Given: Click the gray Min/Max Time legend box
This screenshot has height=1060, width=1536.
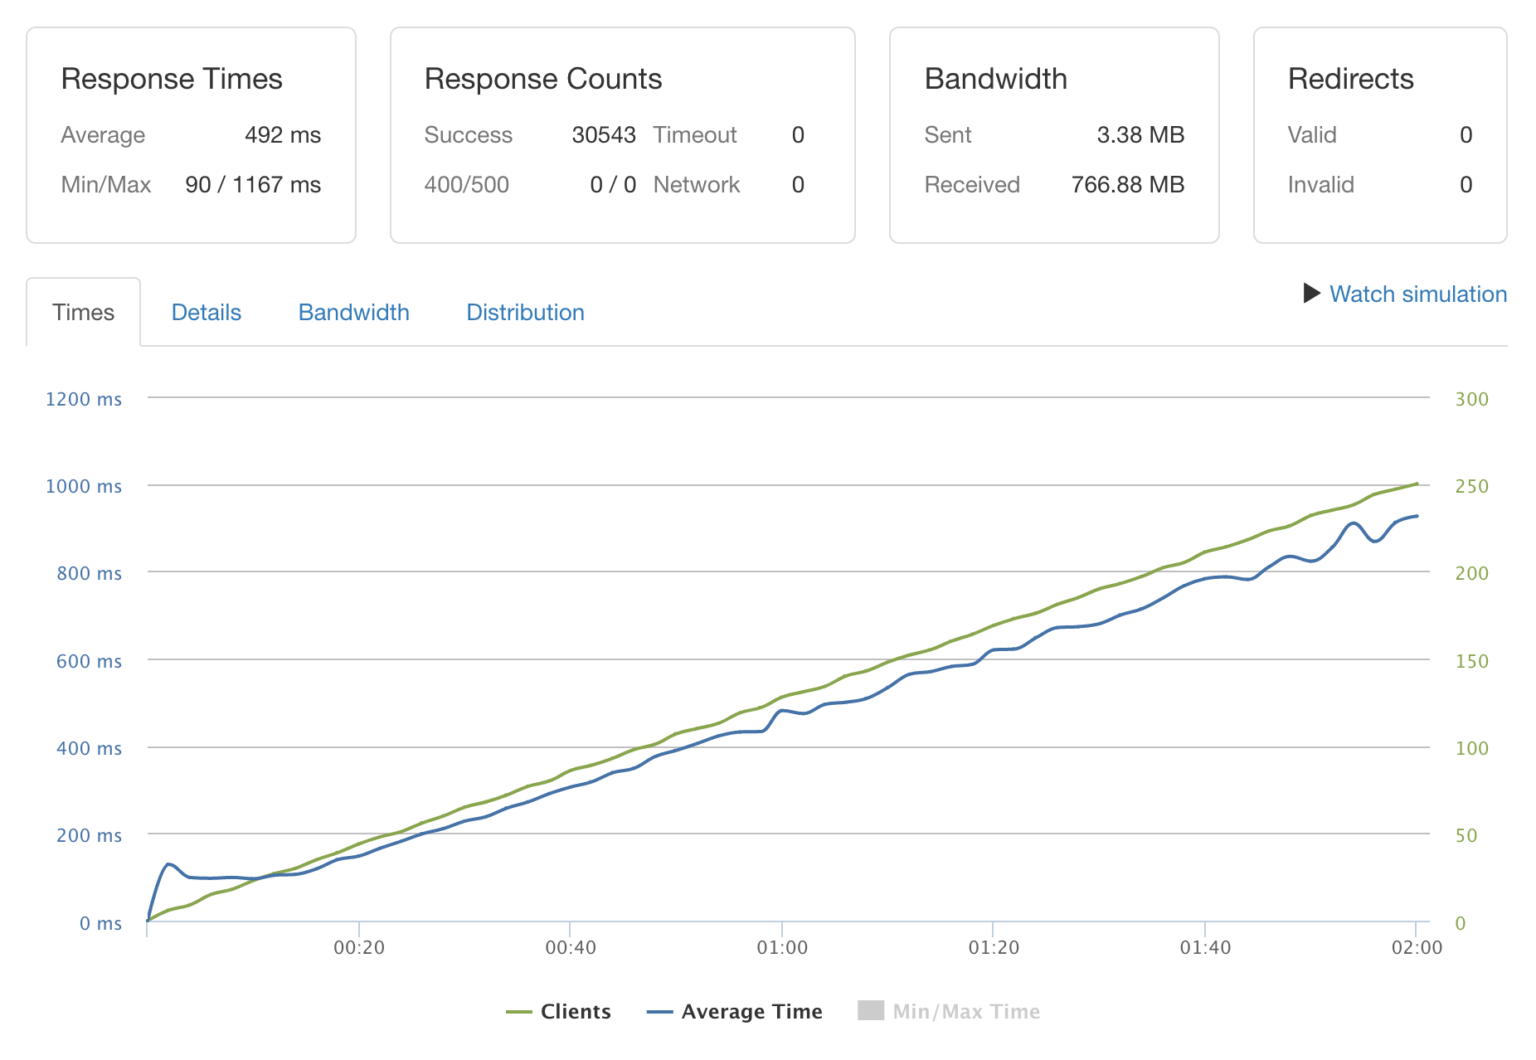Looking at the screenshot, I should 869,1011.
